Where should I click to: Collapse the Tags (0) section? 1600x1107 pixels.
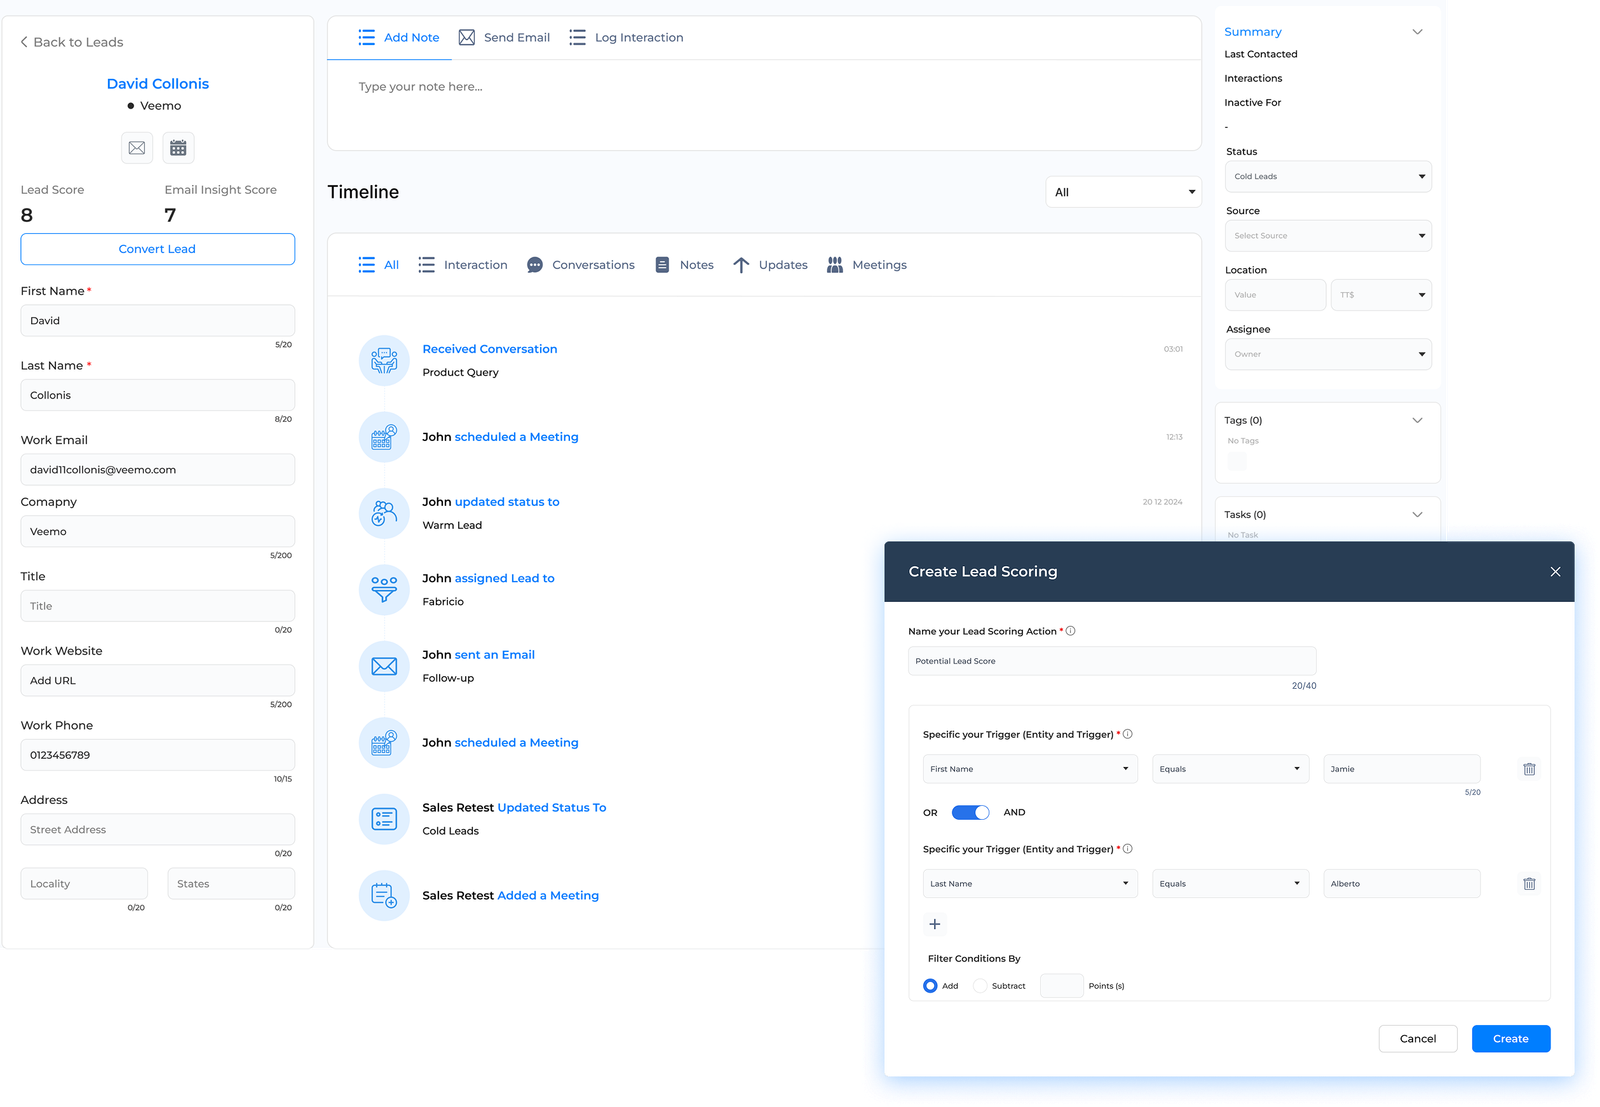tap(1417, 420)
